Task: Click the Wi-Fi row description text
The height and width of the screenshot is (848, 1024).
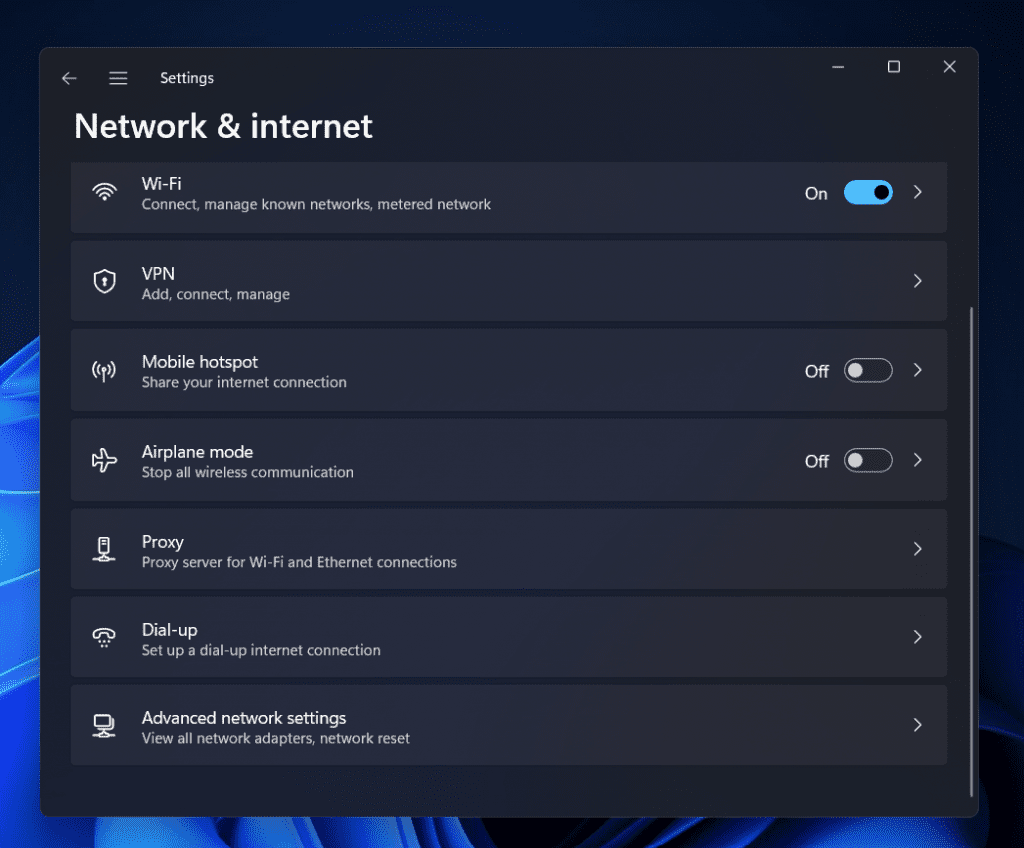Action: pos(316,204)
